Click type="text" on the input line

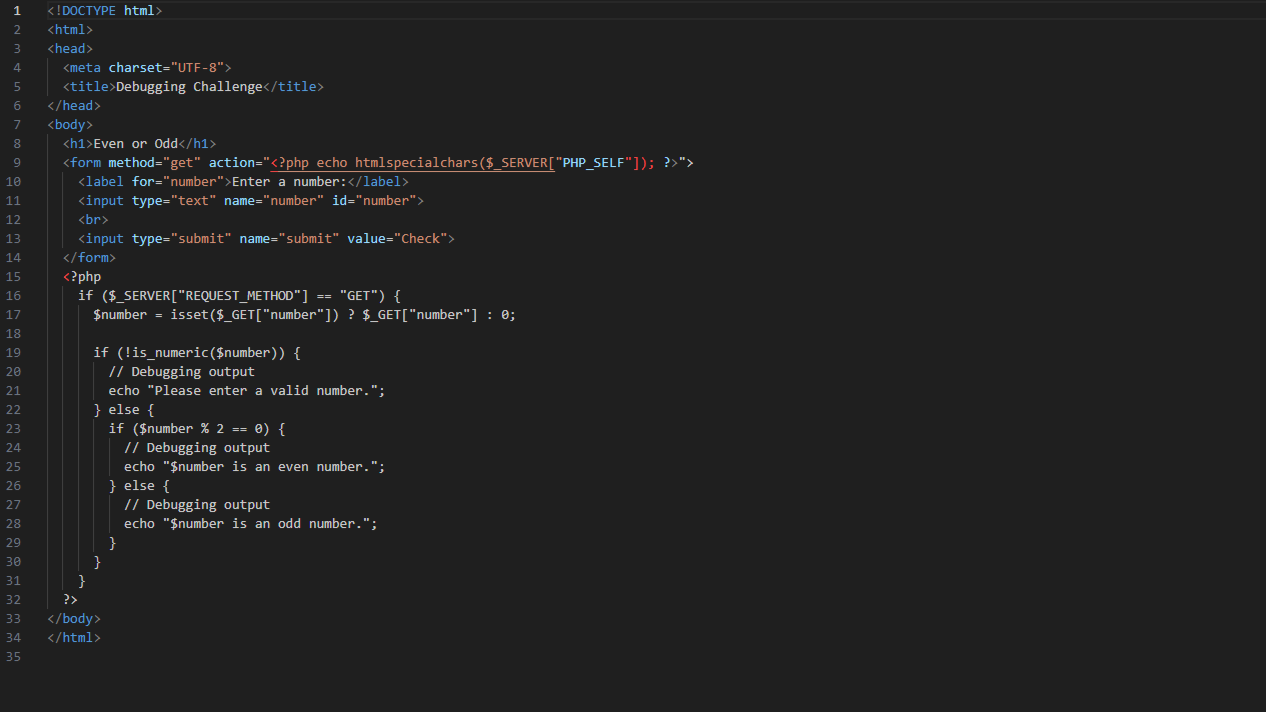174,200
